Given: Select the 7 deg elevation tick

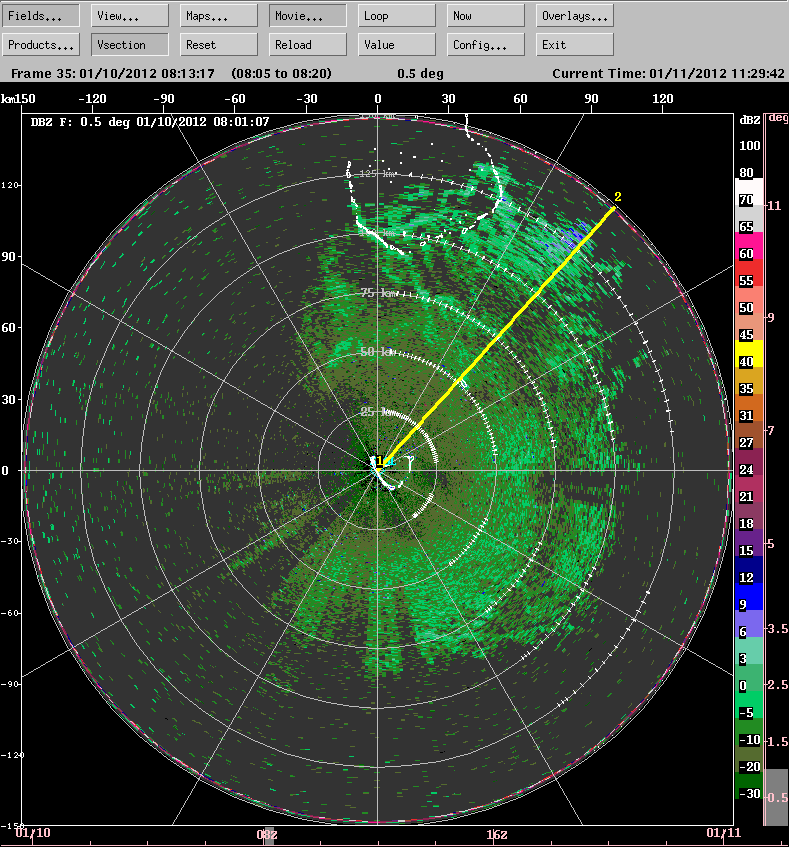Looking at the screenshot, I should click(x=771, y=431).
